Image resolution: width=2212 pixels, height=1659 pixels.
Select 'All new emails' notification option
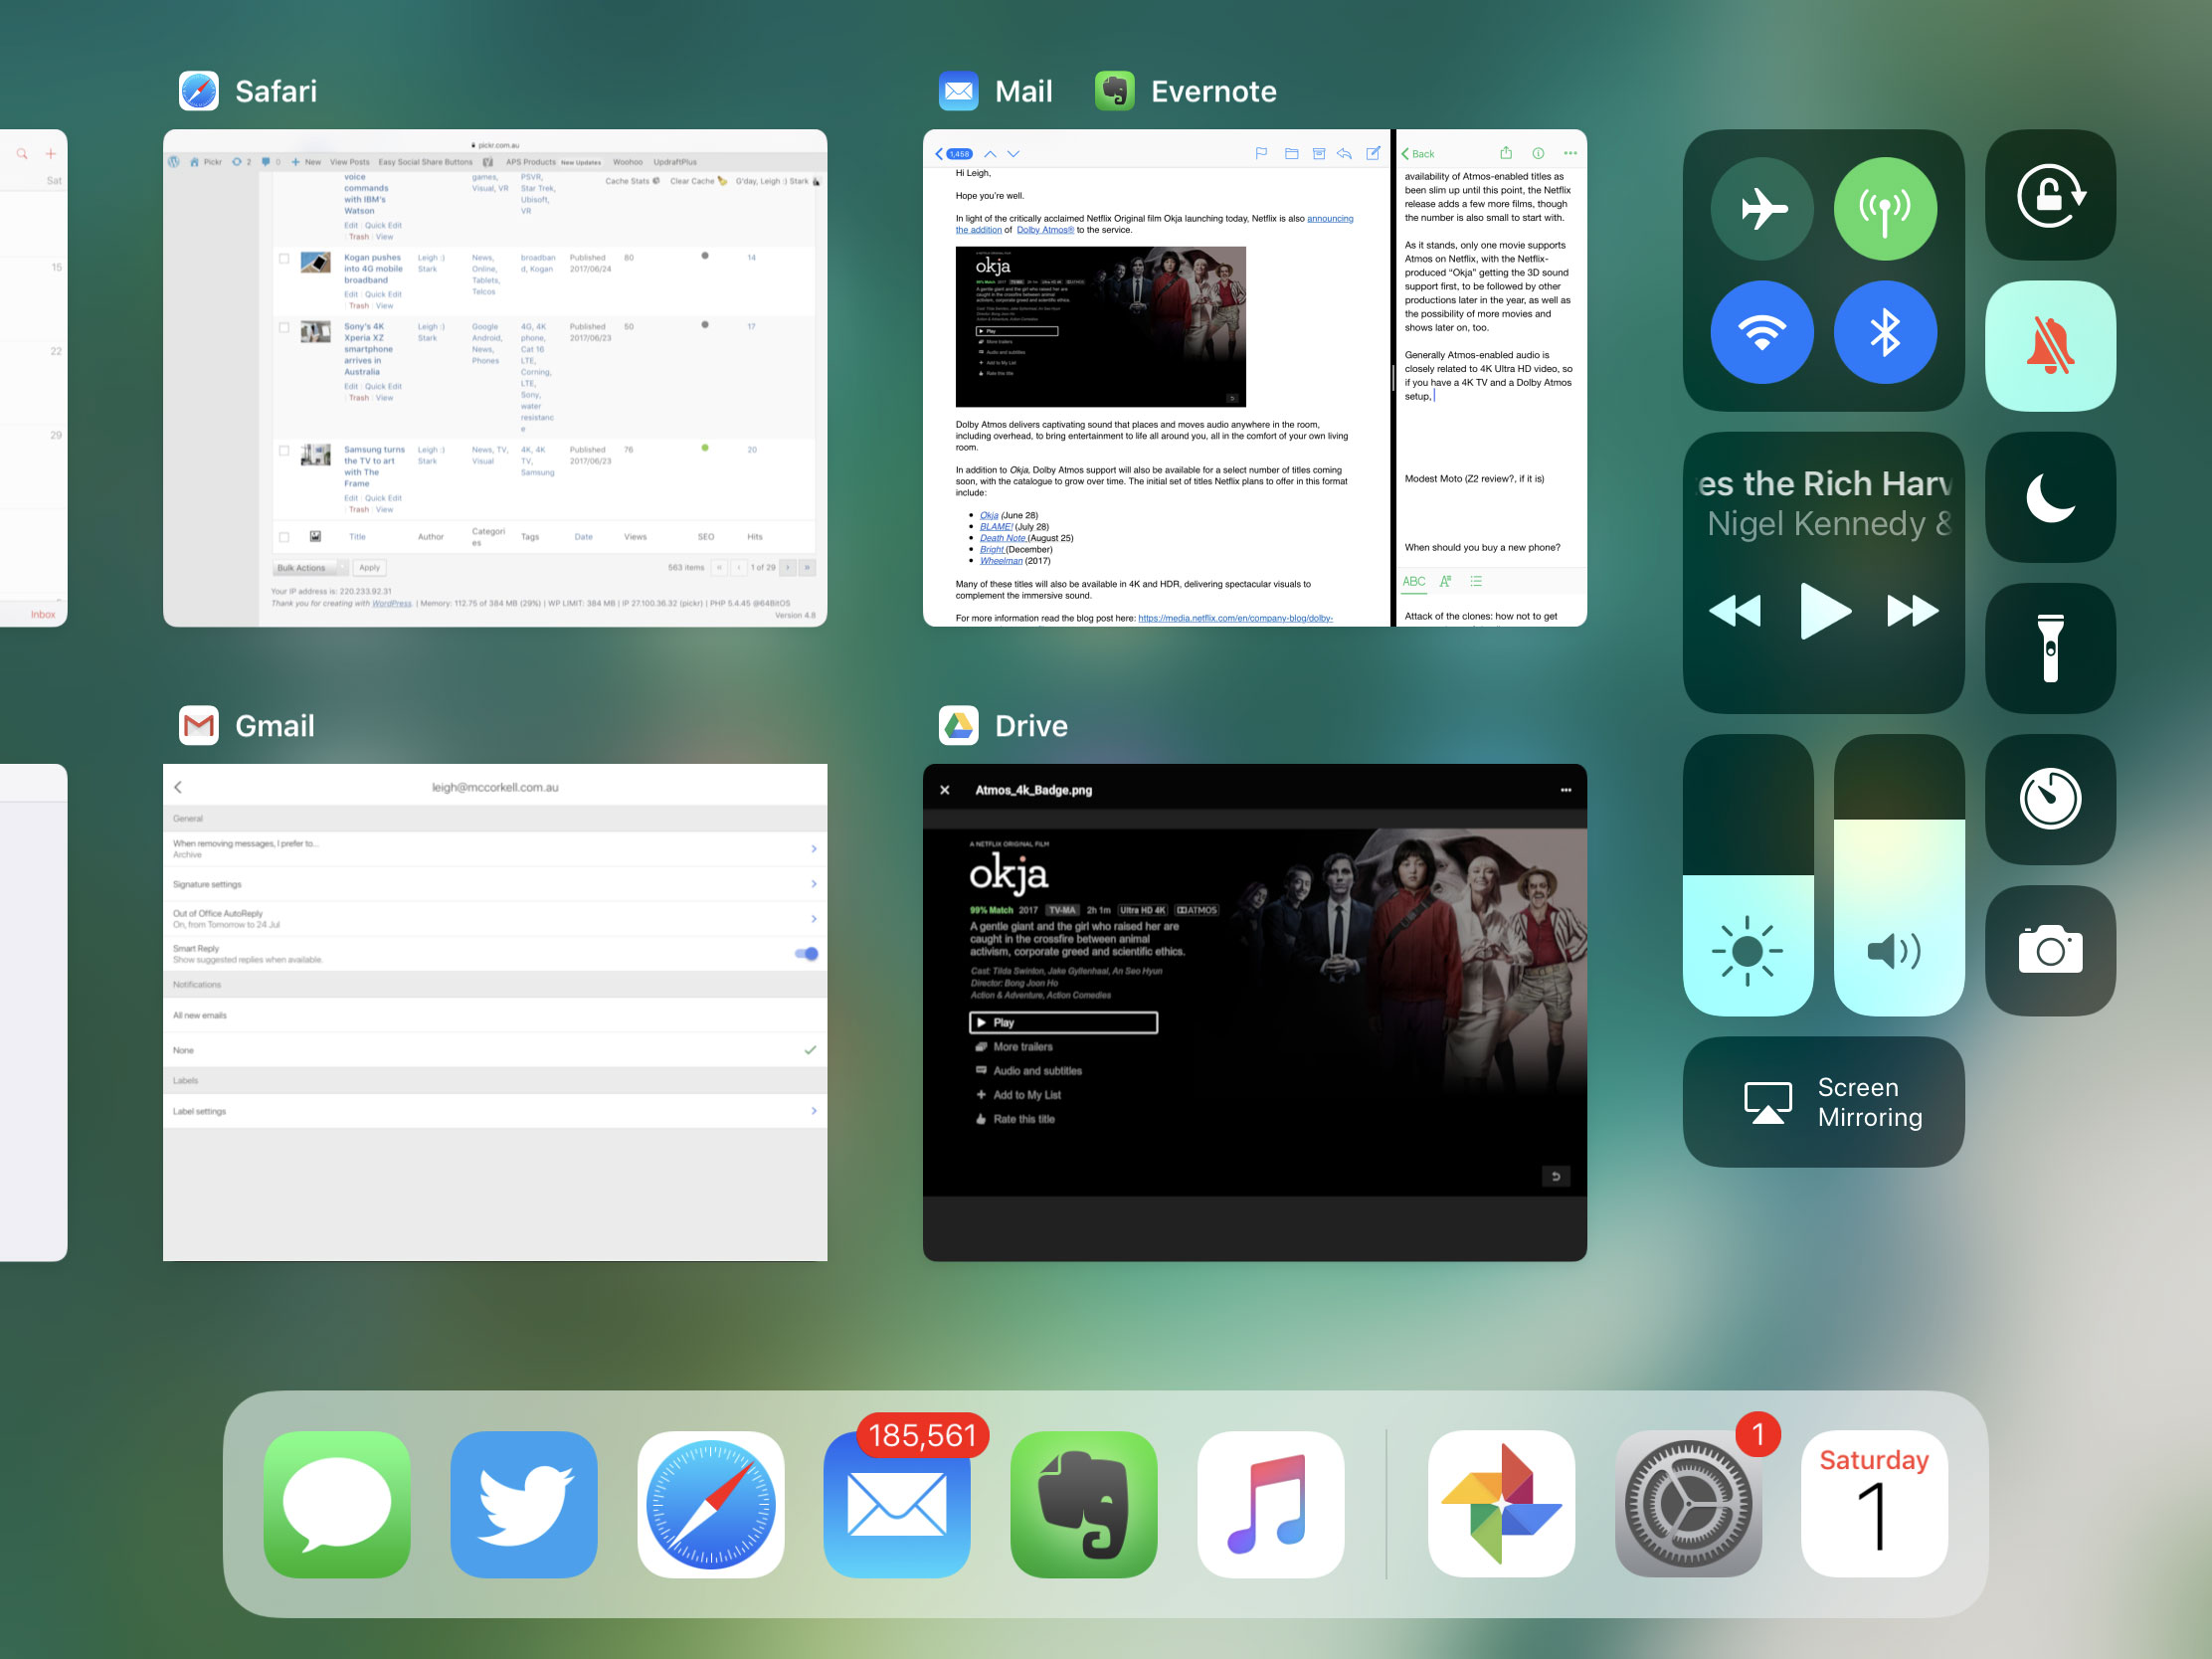[495, 1015]
